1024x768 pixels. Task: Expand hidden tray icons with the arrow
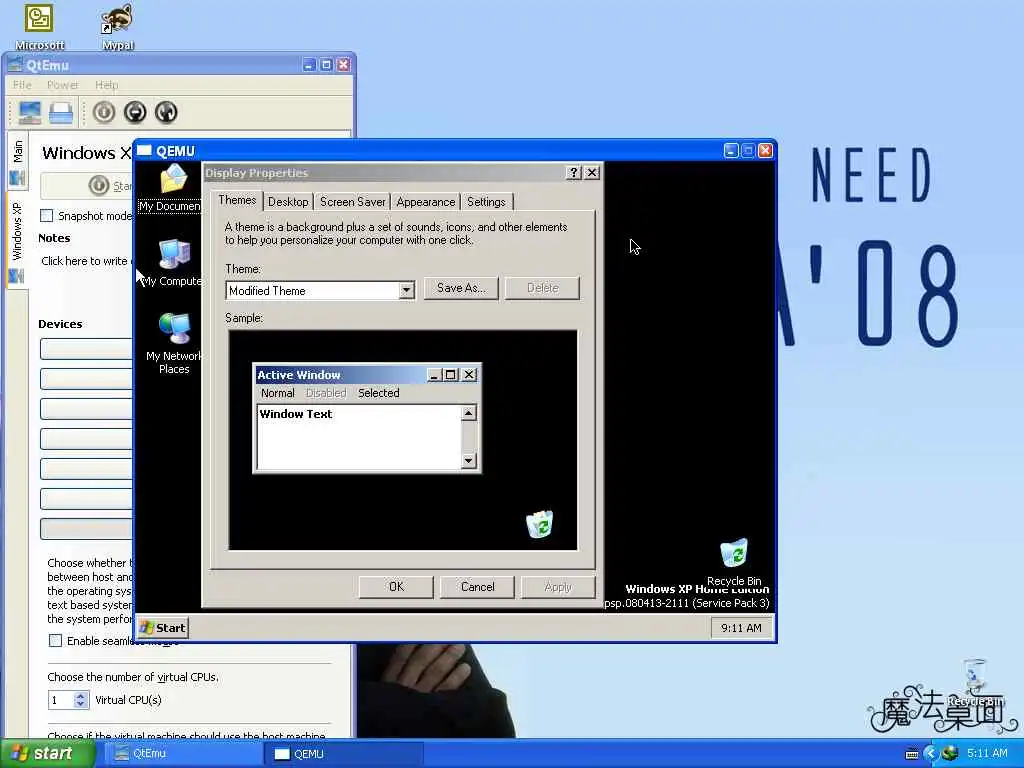(931, 754)
